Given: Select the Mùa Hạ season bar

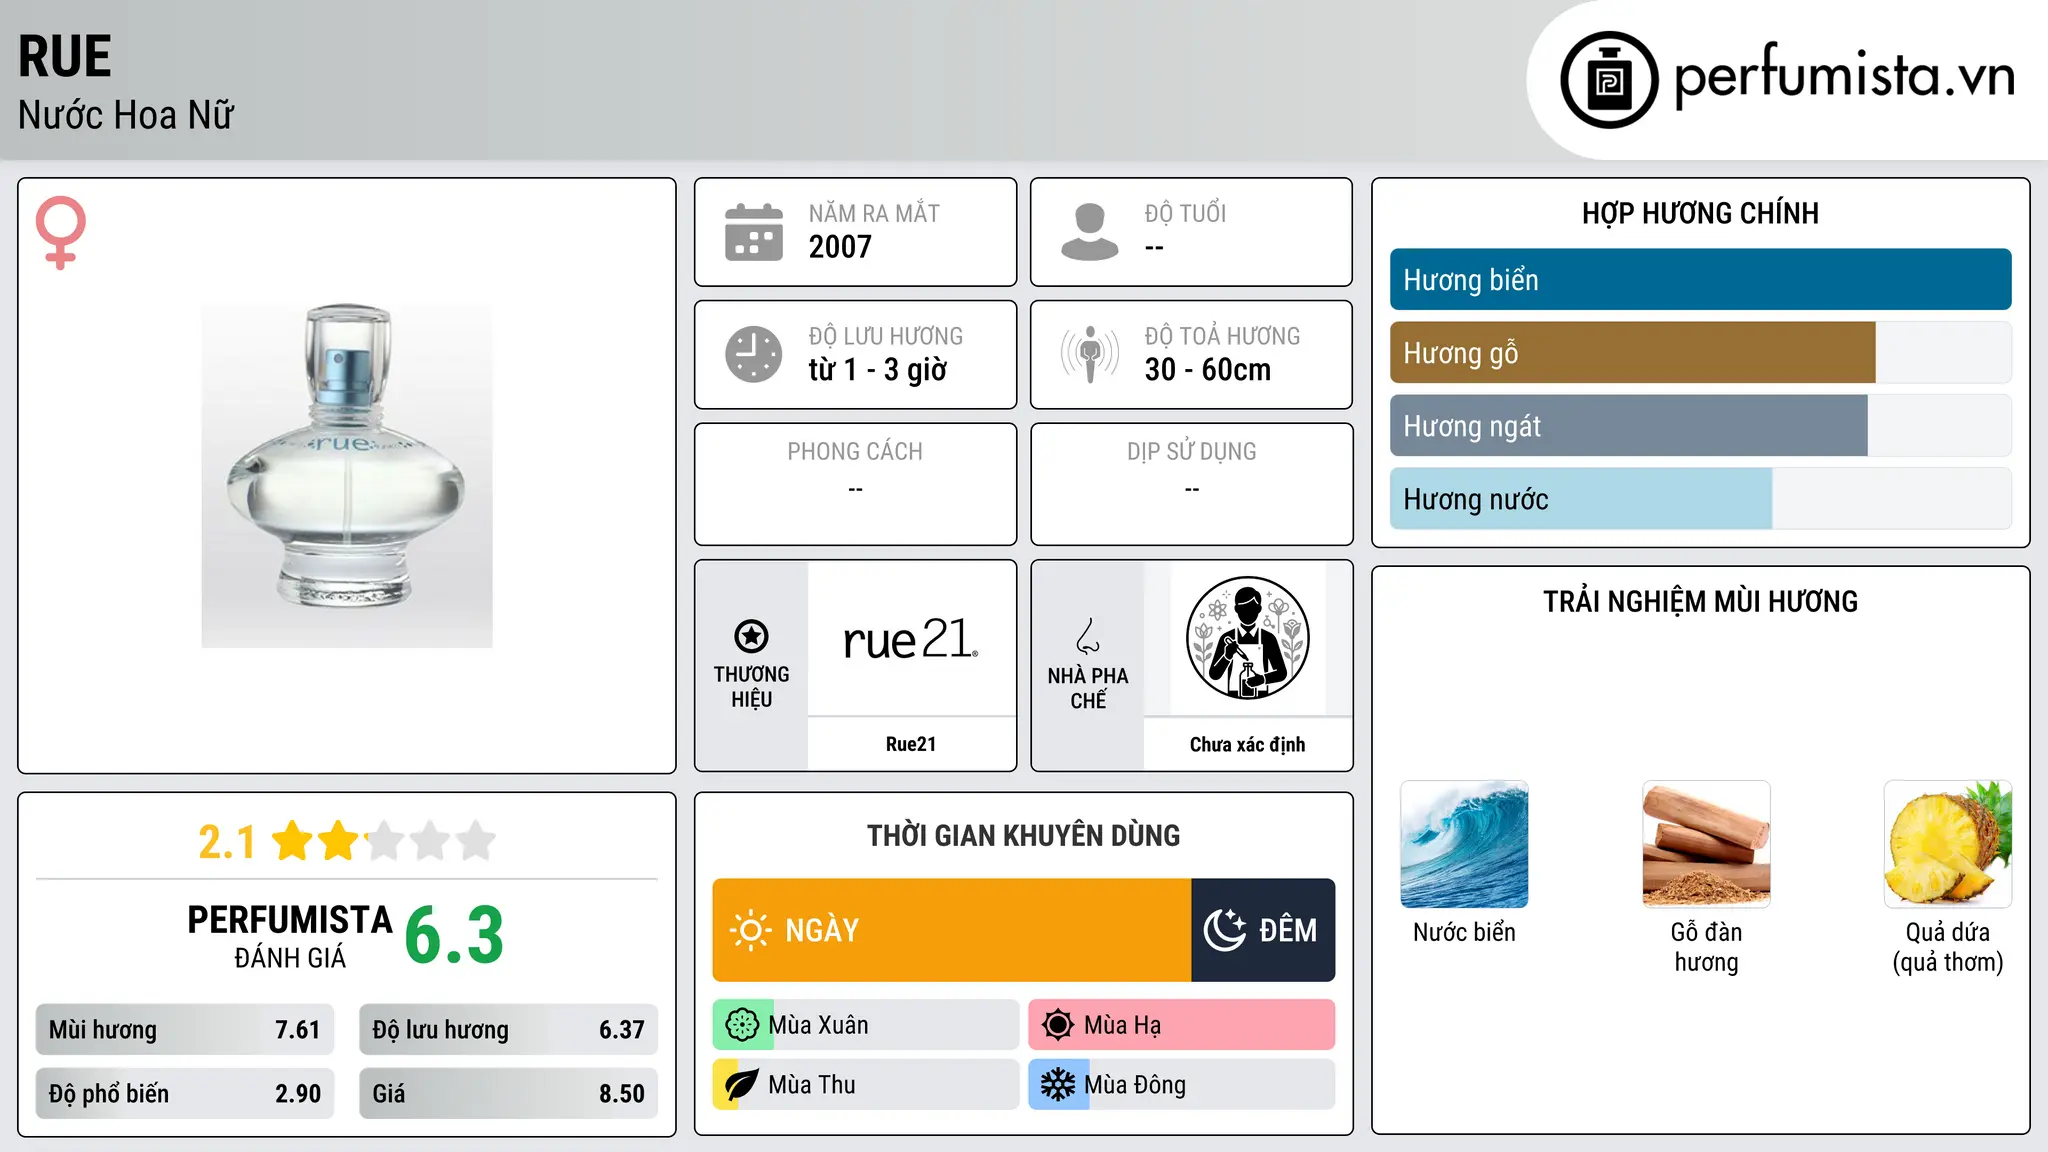Looking at the screenshot, I should (1182, 1025).
